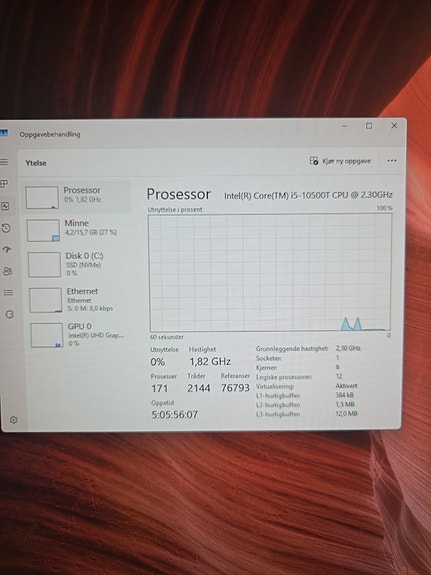Open the settings gear at sidebar bottom
This screenshot has width=431, height=575.
(x=14, y=420)
